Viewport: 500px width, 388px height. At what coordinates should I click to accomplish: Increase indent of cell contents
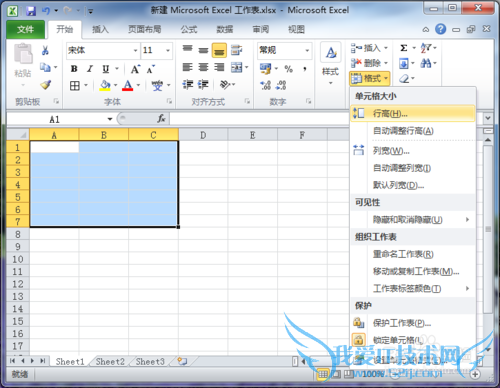click(x=203, y=85)
